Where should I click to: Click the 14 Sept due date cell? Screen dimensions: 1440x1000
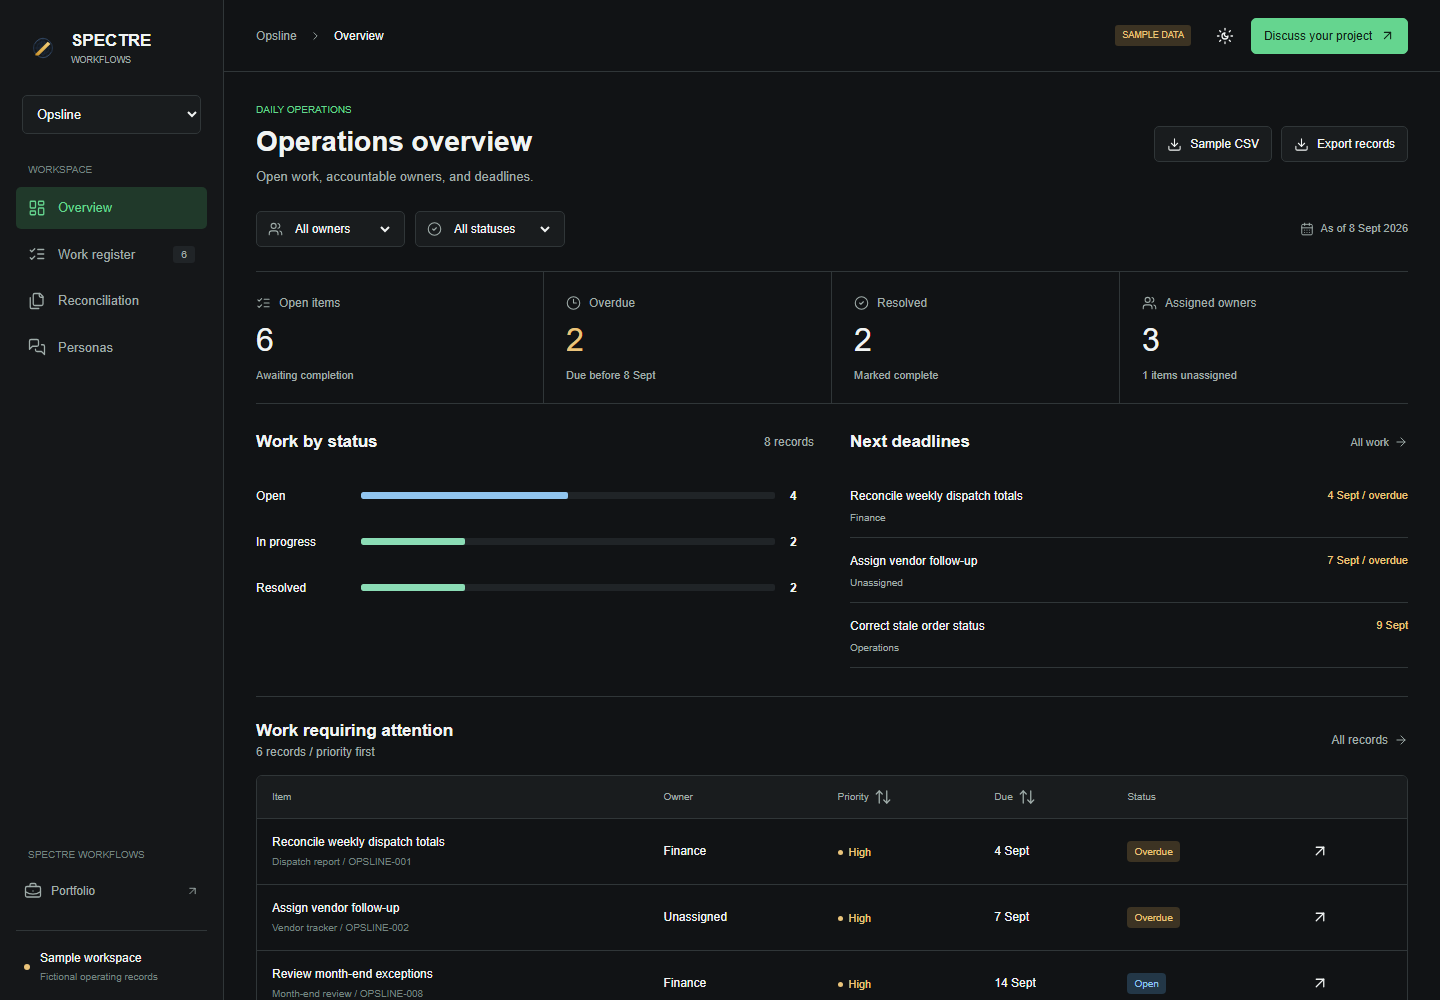pos(1015,983)
